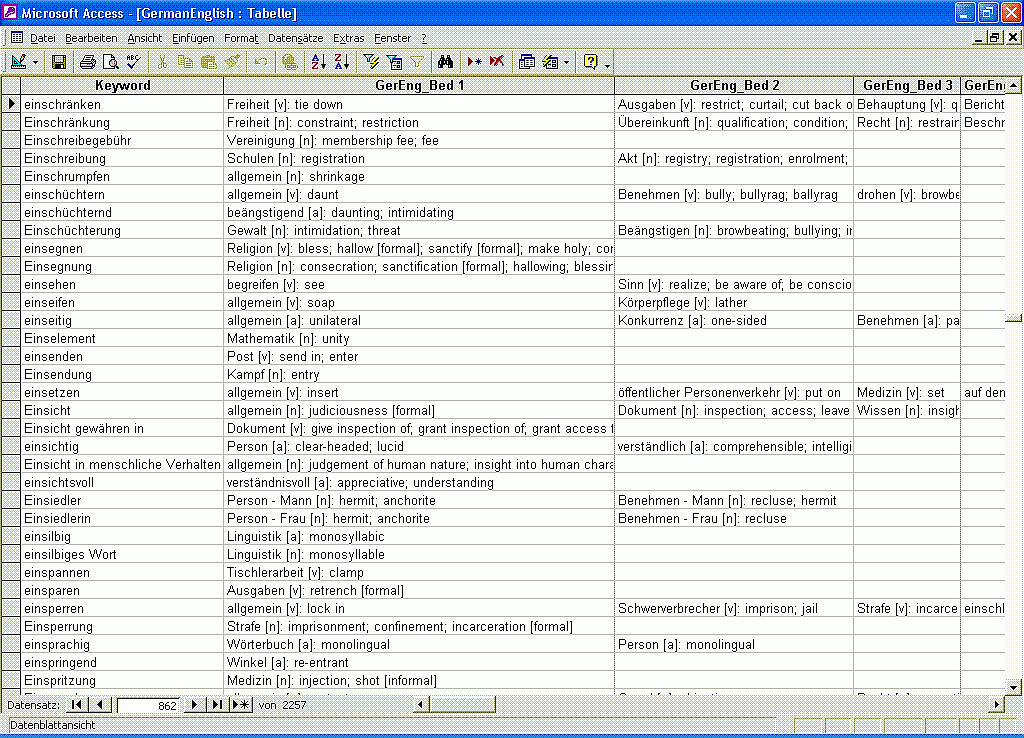
Task: Delete the record using the red X arrow icon
Action: coord(497,62)
